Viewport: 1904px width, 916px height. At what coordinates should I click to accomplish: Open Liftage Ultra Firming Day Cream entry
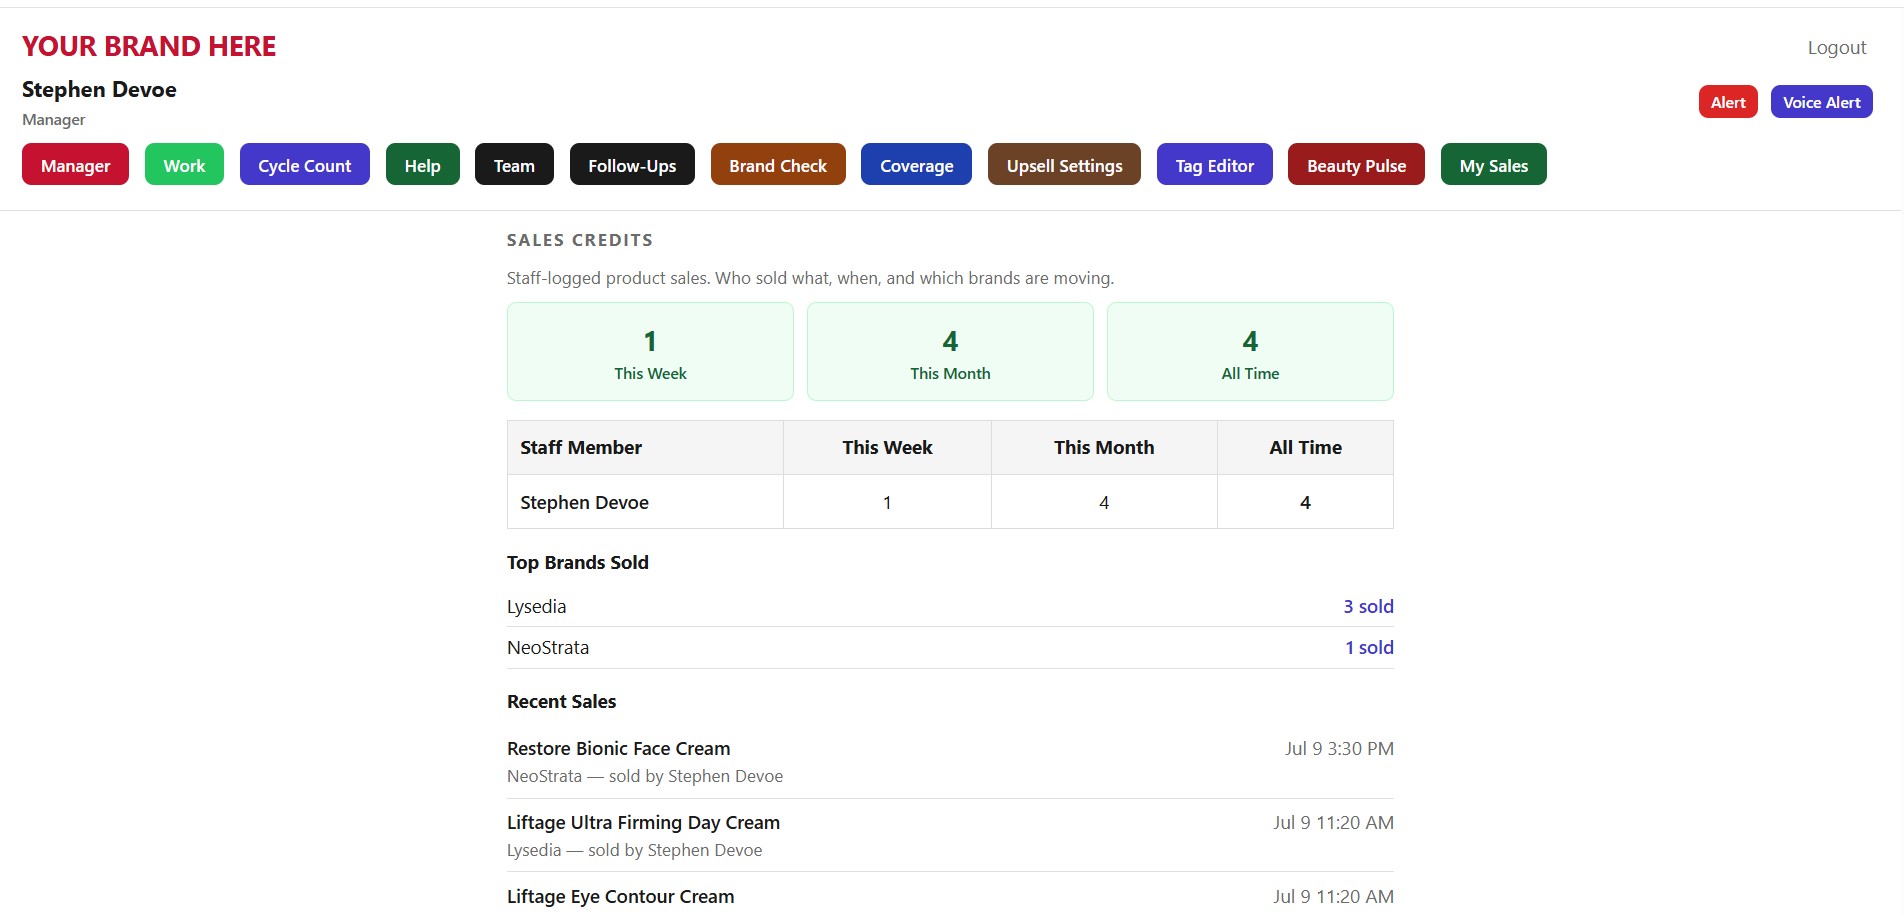(x=950, y=835)
